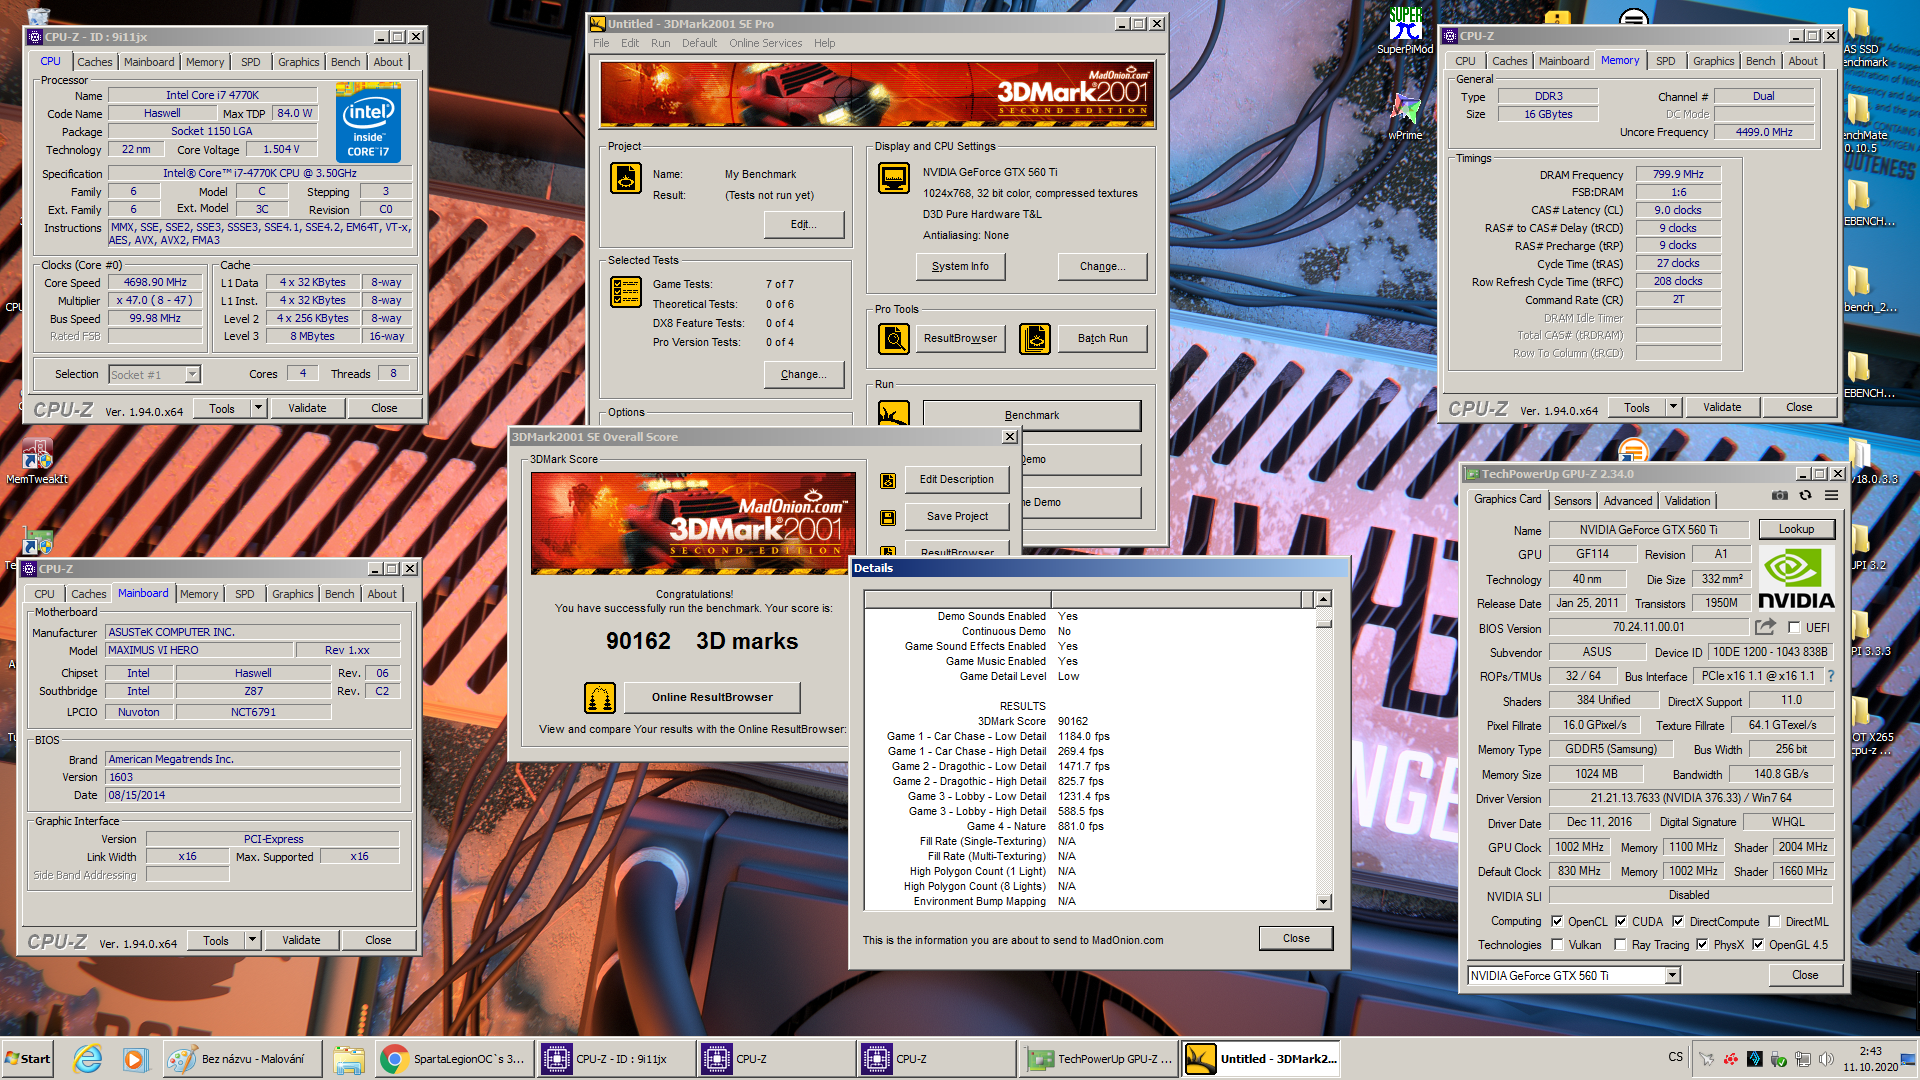The height and width of the screenshot is (1080, 1920).
Task: Click the Save Project floppy icon
Action: 888,518
